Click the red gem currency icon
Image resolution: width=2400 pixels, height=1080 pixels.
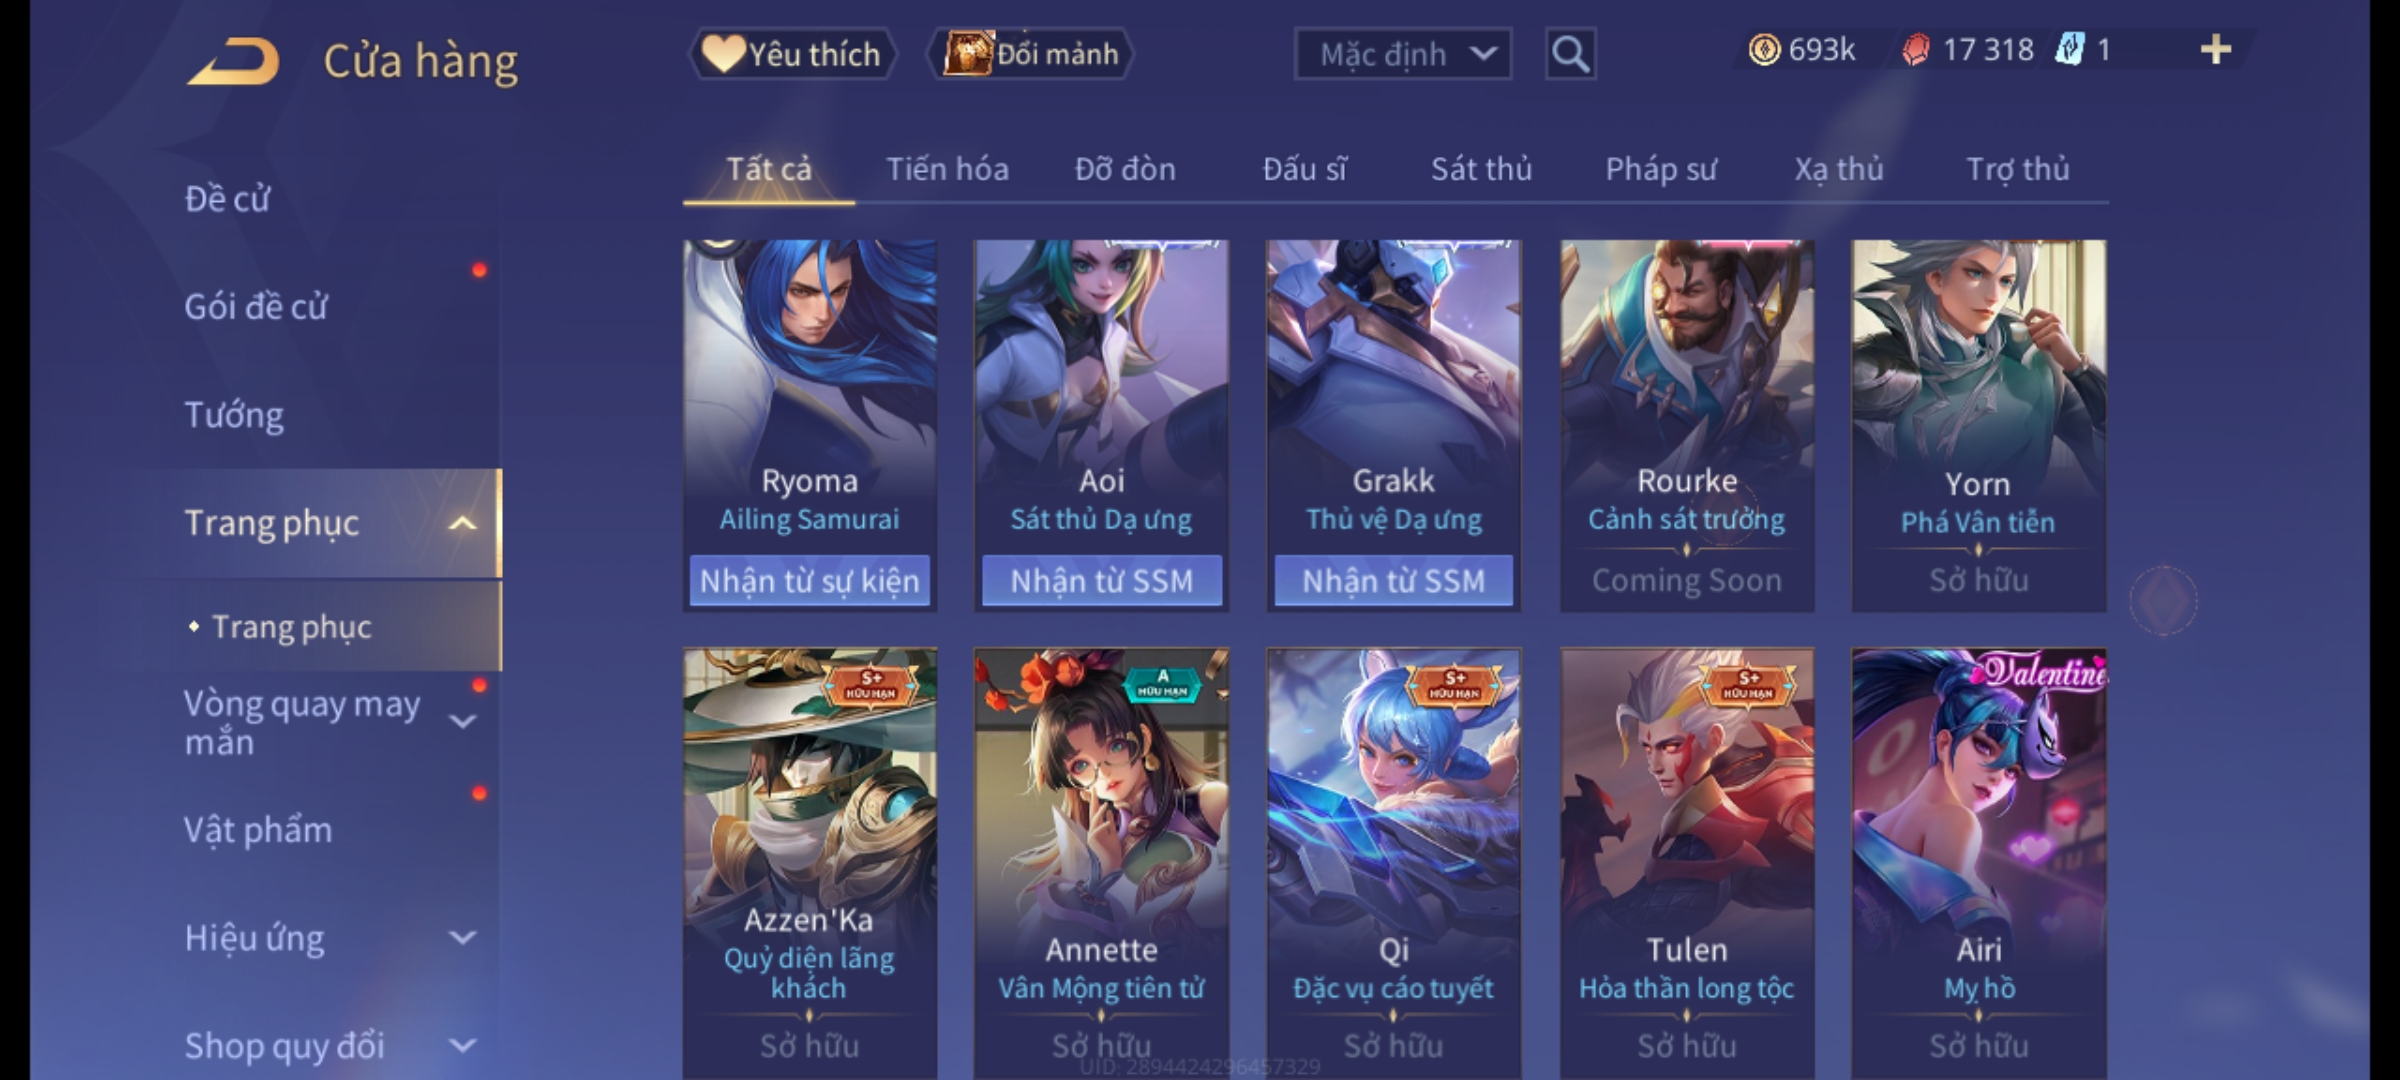[1915, 50]
